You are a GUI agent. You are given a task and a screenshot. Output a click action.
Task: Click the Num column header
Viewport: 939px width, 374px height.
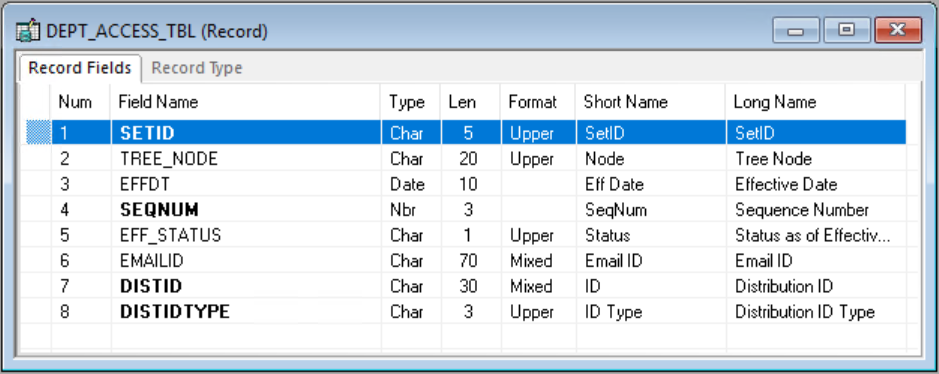(x=80, y=102)
